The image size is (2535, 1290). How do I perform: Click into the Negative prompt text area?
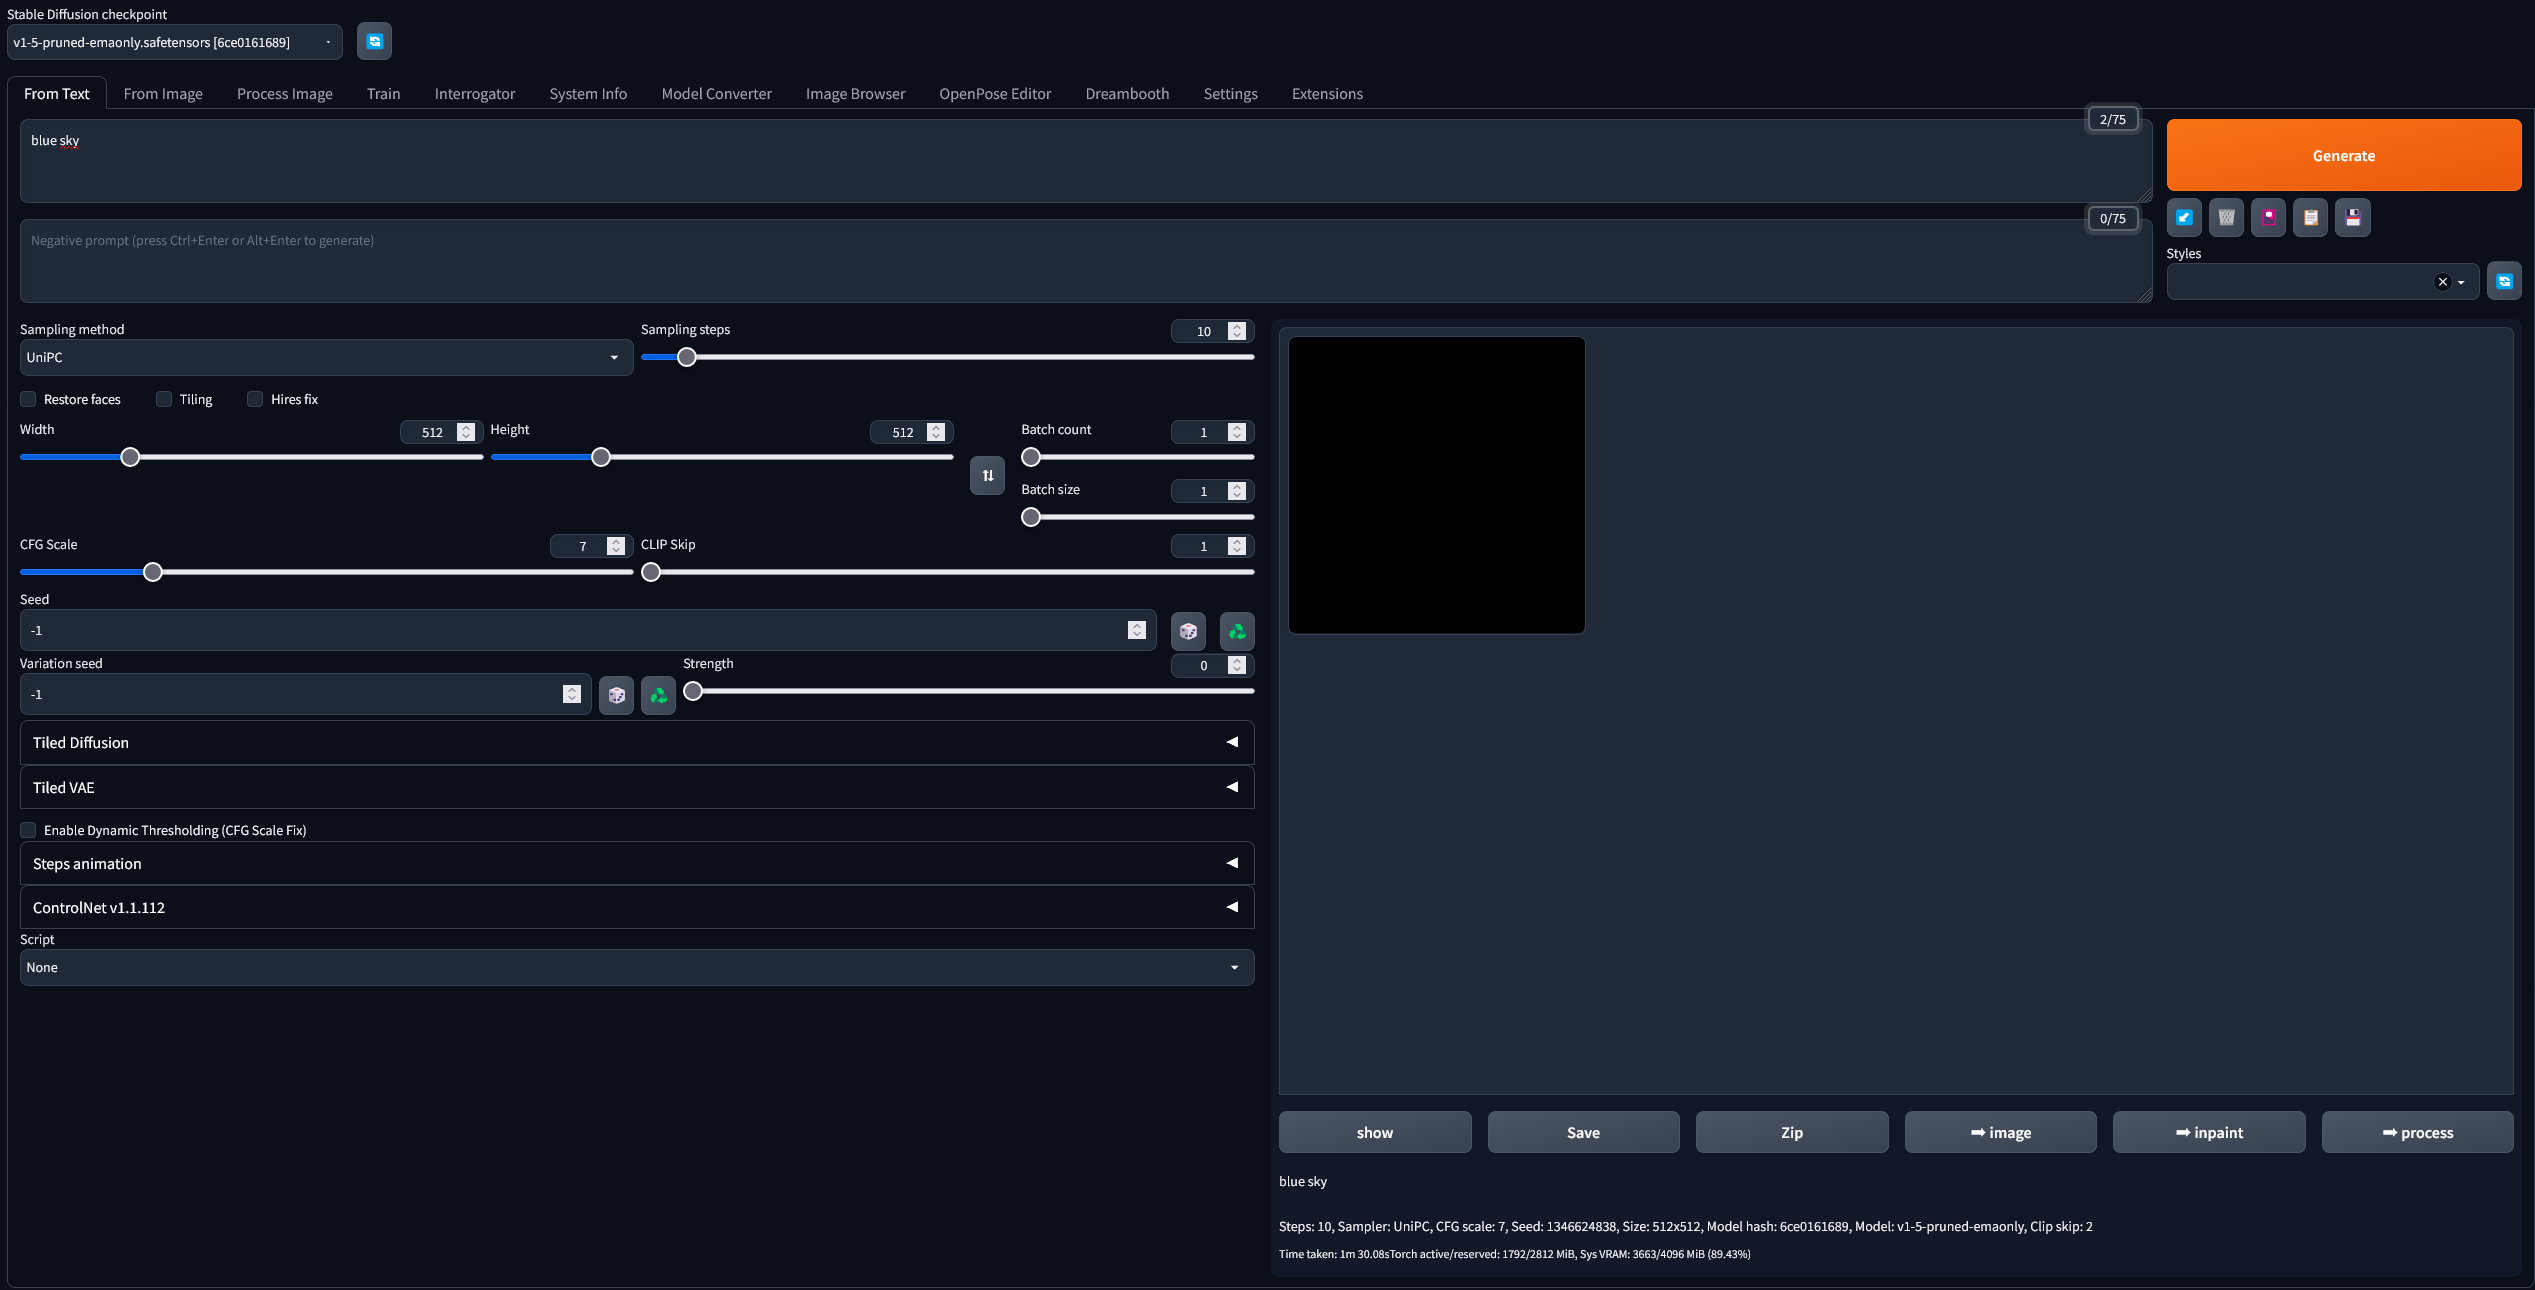(x=1086, y=262)
